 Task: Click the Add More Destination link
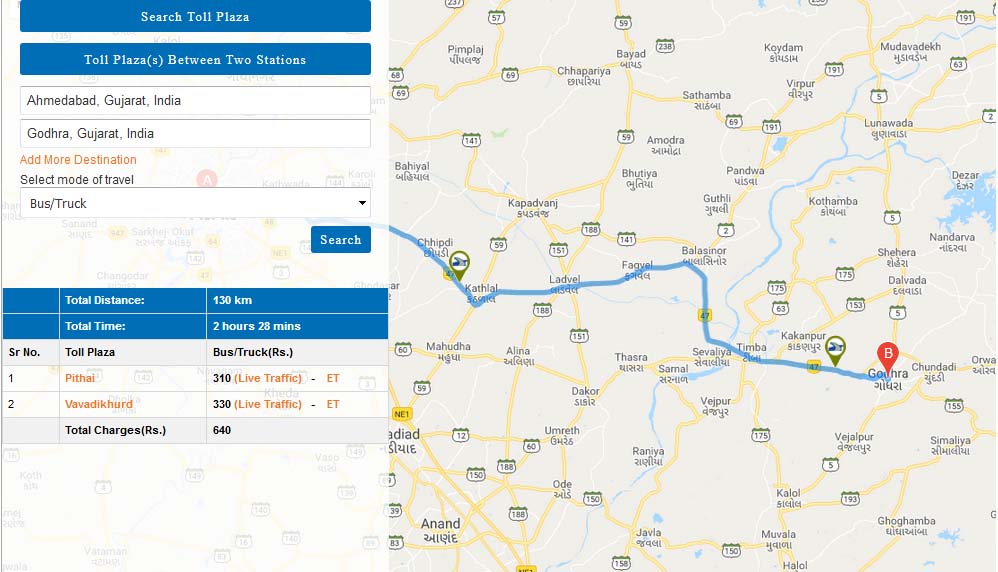click(78, 160)
